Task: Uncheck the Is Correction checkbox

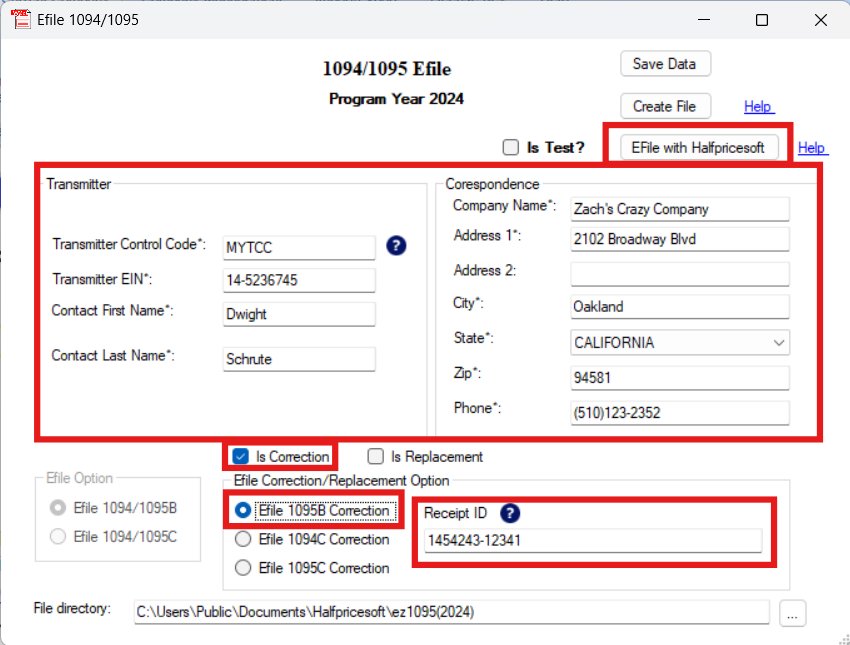Action: (239, 456)
